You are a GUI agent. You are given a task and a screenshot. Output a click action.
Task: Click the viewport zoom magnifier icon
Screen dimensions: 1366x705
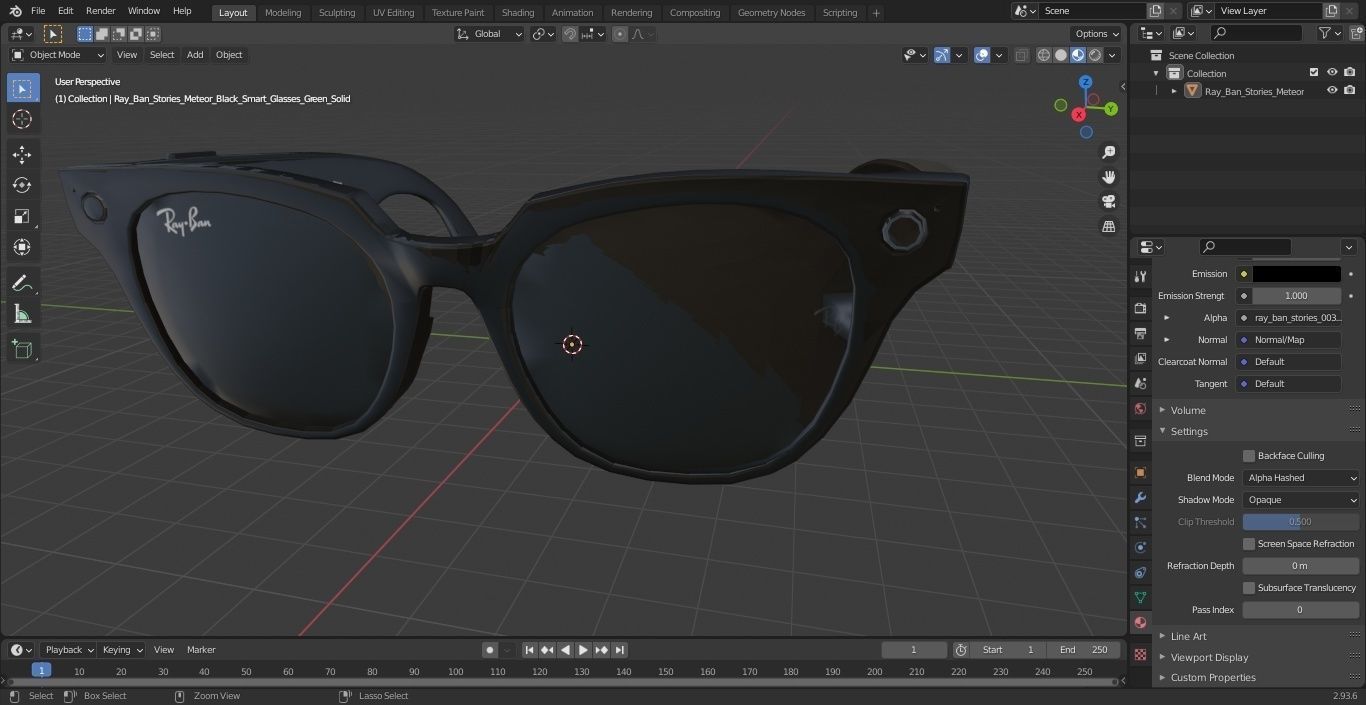pyautogui.click(x=1109, y=152)
